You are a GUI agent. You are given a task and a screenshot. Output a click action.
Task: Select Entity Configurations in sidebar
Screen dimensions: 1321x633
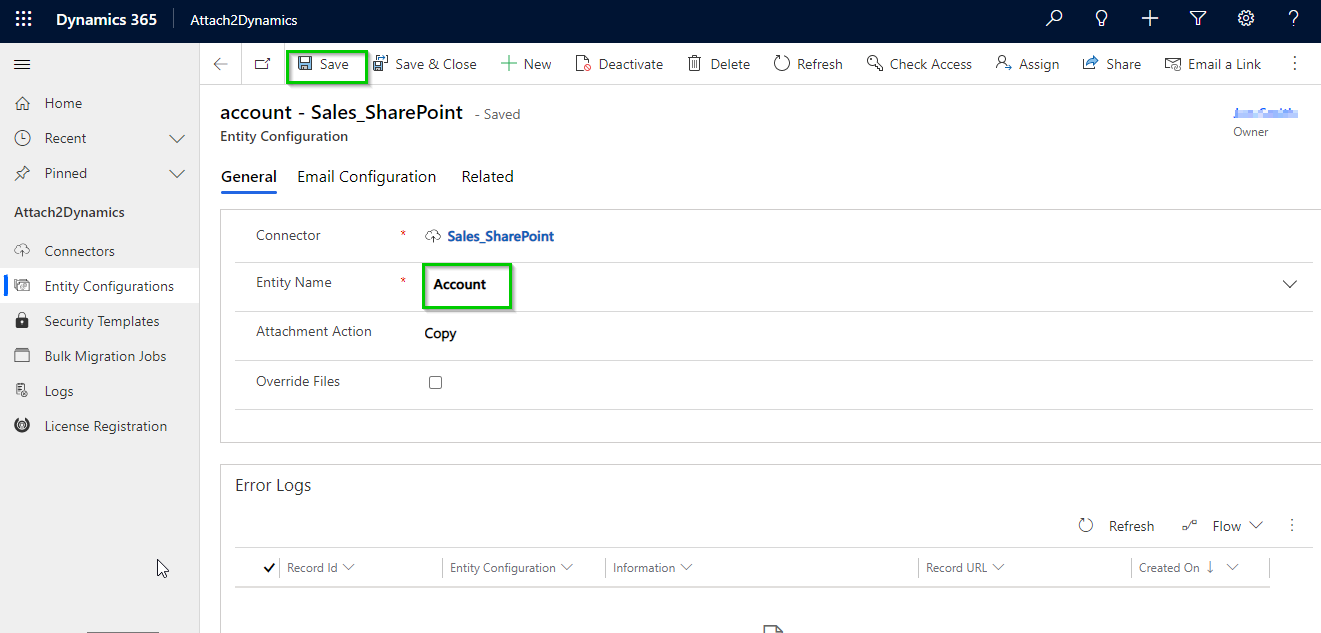pyautogui.click(x=100, y=286)
